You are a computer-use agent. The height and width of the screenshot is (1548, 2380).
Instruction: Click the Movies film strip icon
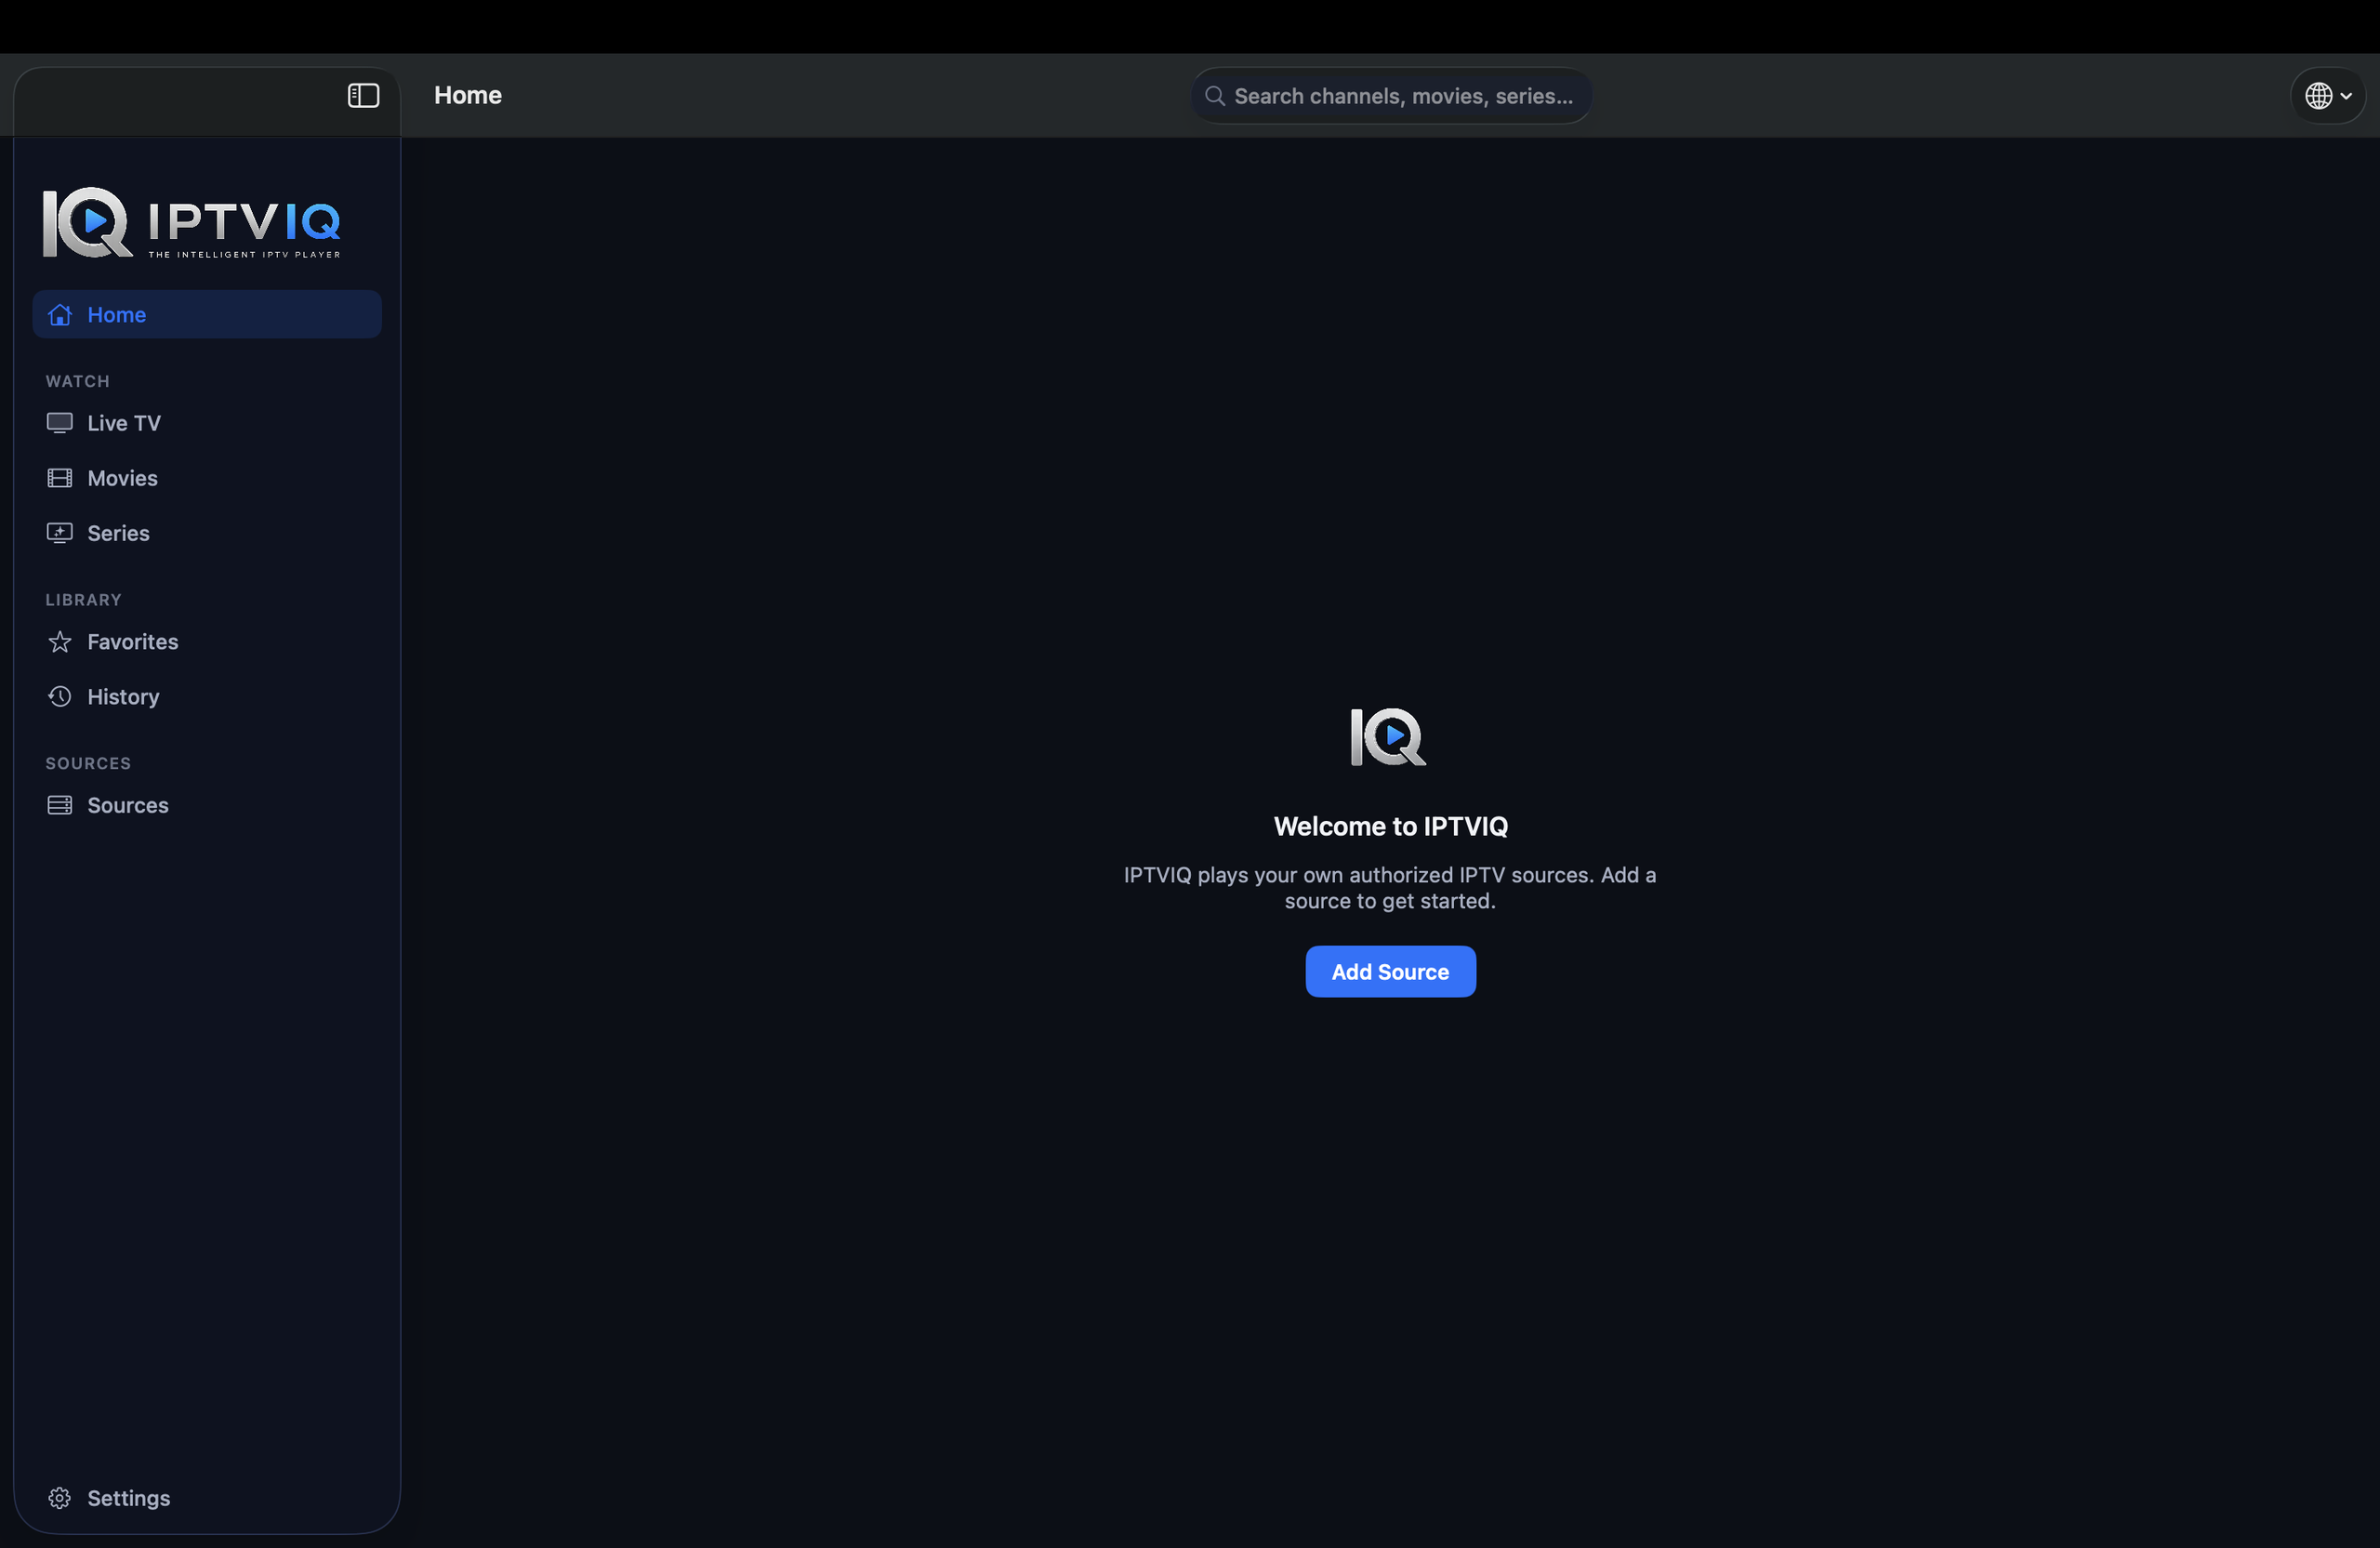tap(60, 478)
